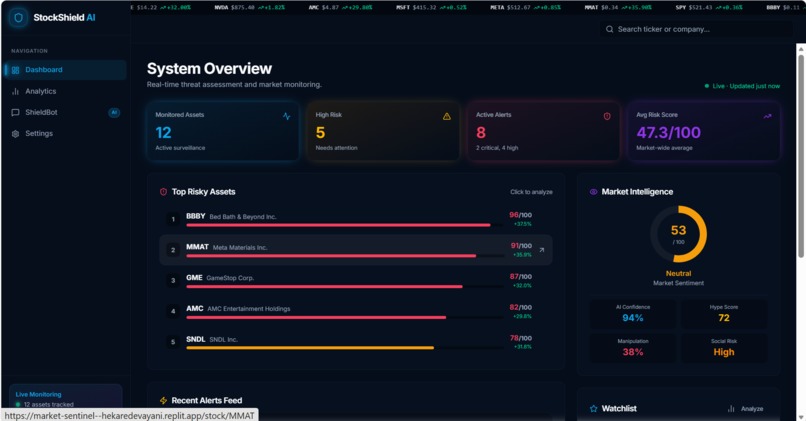
Task: Click the NVDA $875.40 ticker entry
Action: pyautogui.click(x=249, y=8)
